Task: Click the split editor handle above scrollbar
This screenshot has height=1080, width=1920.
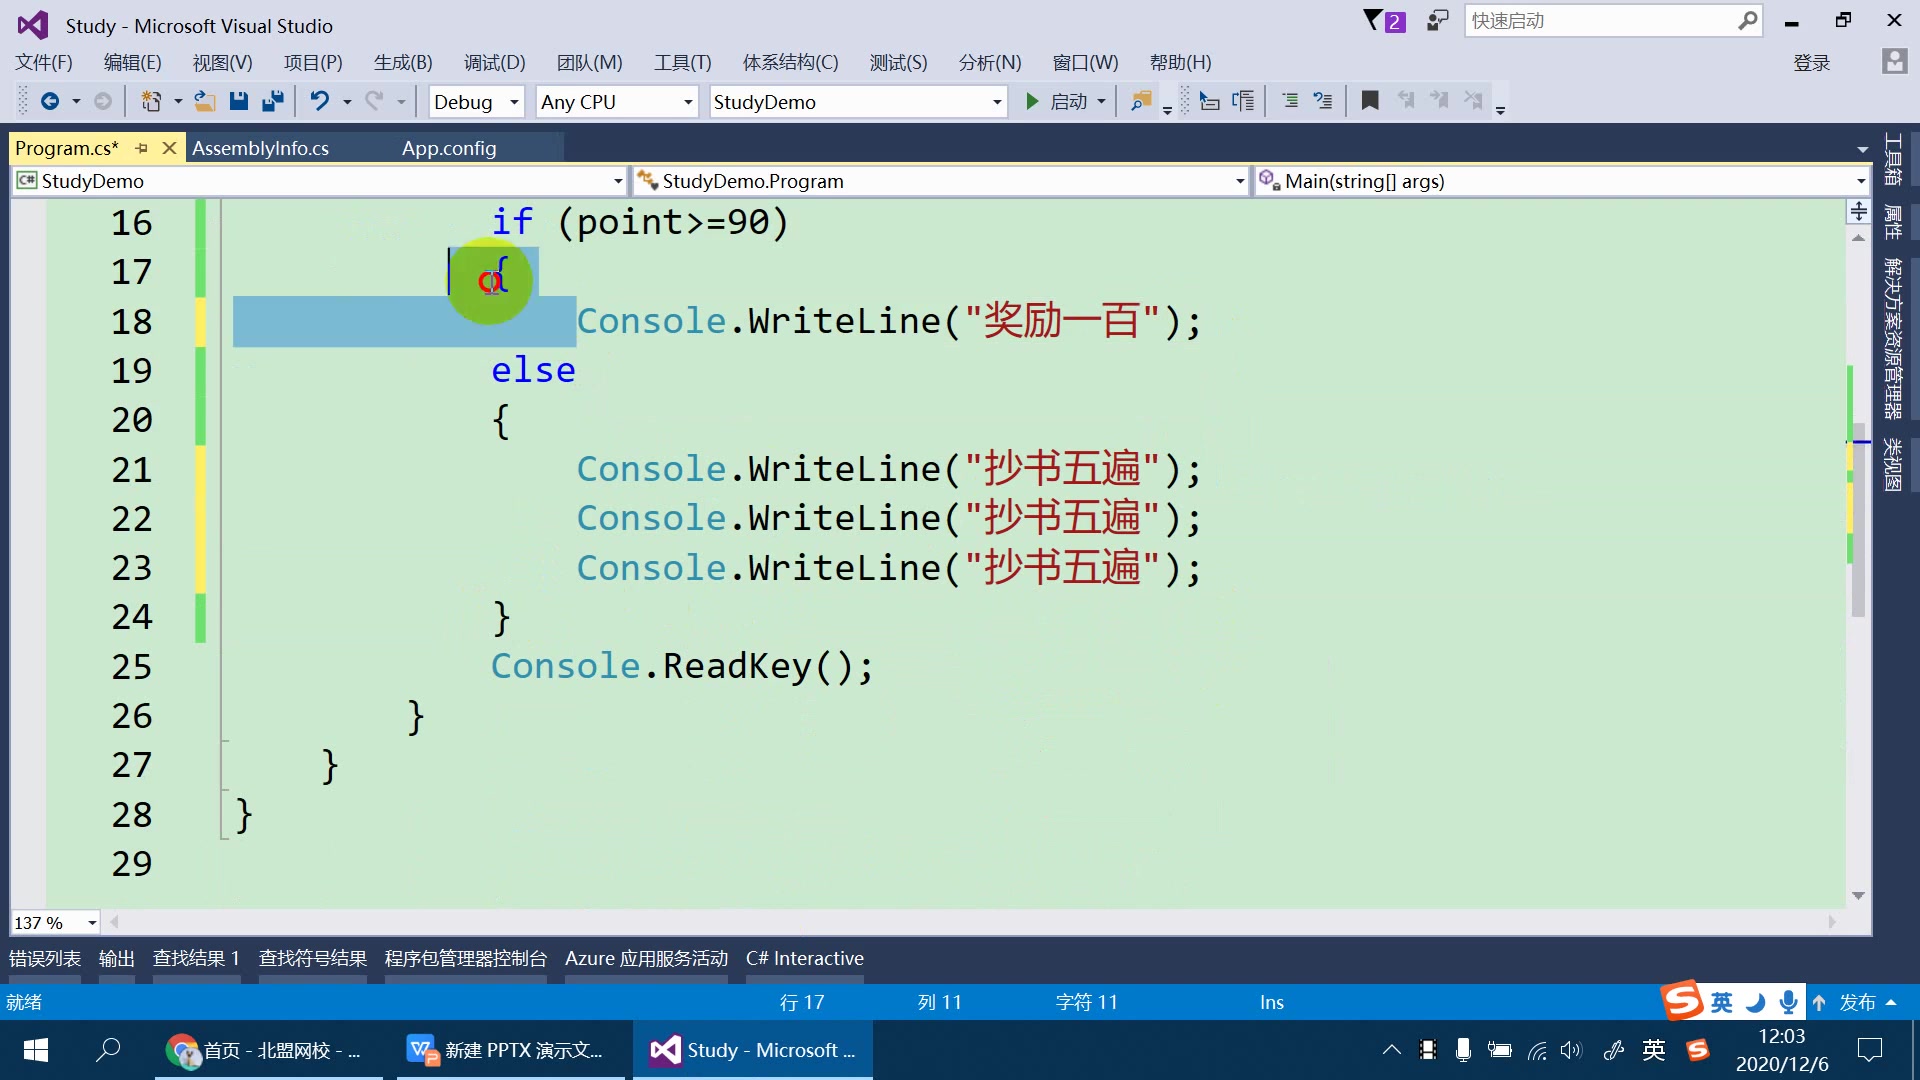Action: click(x=1858, y=211)
